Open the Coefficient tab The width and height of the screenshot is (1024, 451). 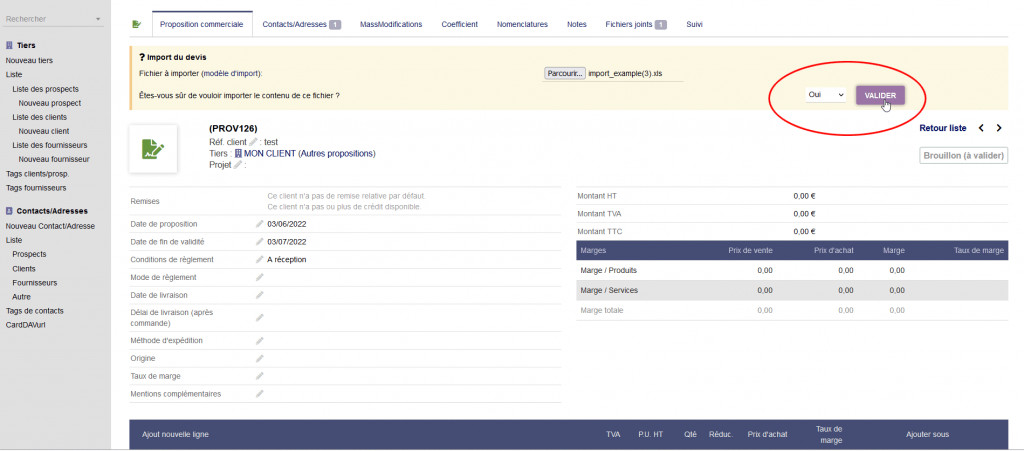click(460, 24)
